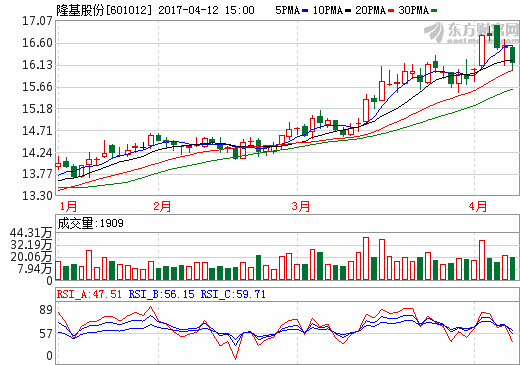Click the 44.31万 volume axis label
520x365 pixels.
[31, 233]
